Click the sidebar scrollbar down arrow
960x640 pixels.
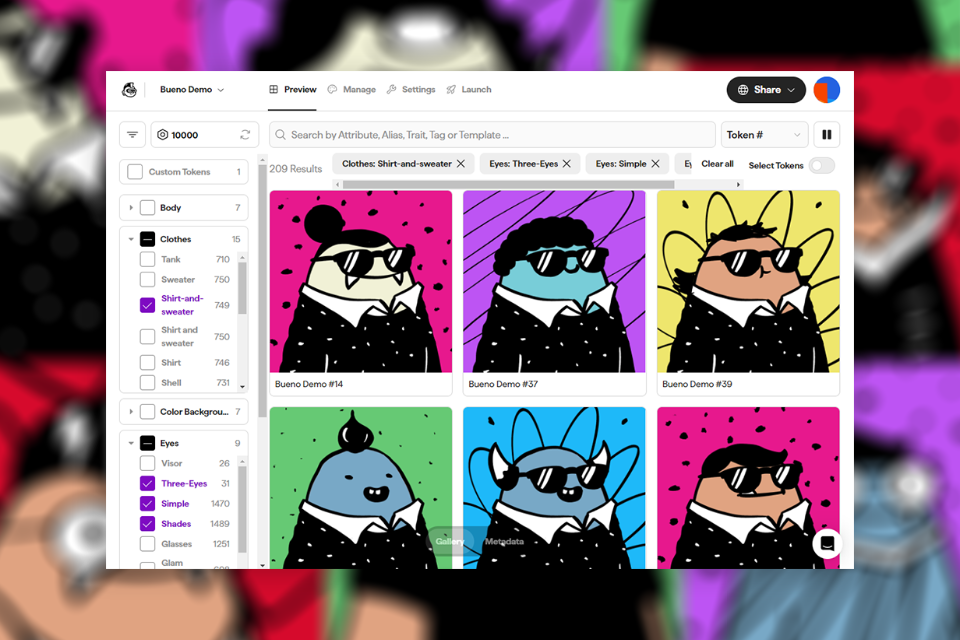click(263, 565)
